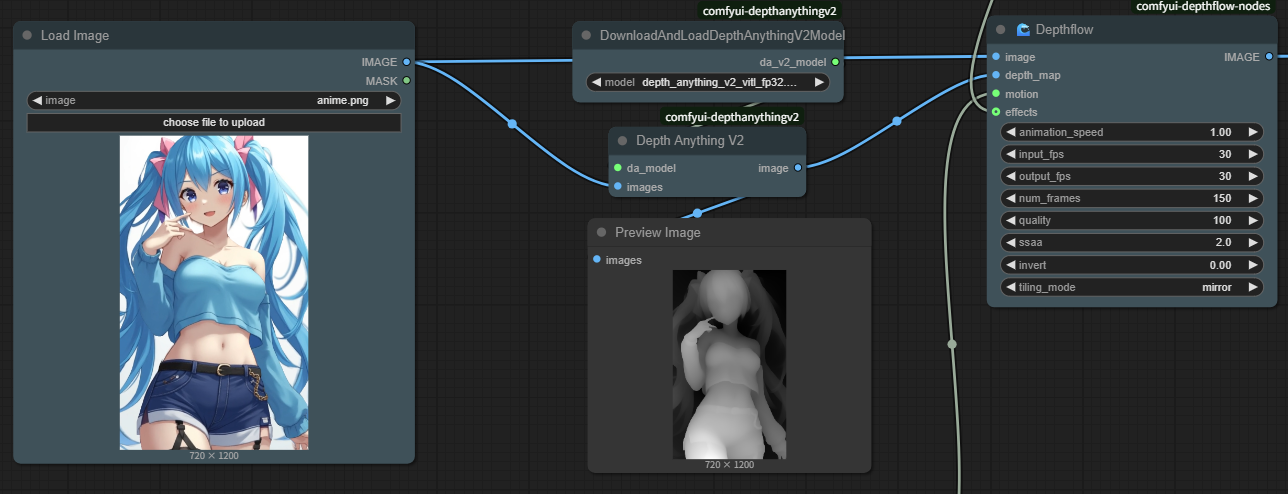Decrease output_fps with left arrow
Image resolution: width=1288 pixels, height=494 pixels.
pyautogui.click(x=1011, y=176)
